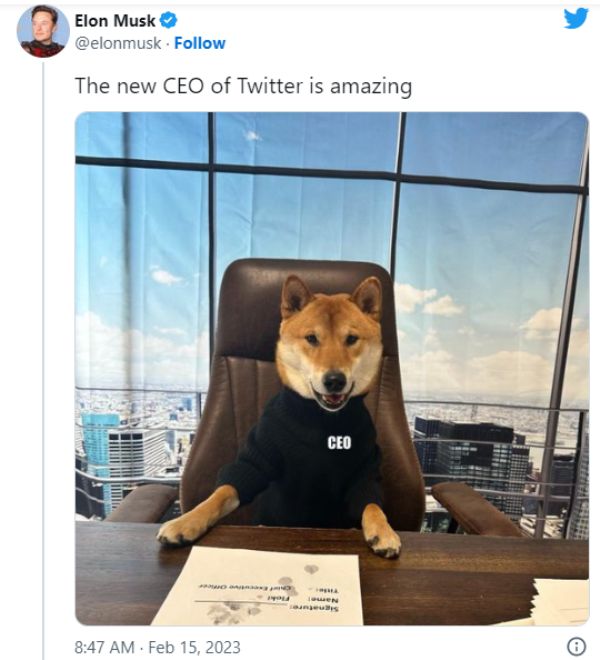
Task: Select the tweet text about new CEO
Action: click(243, 86)
